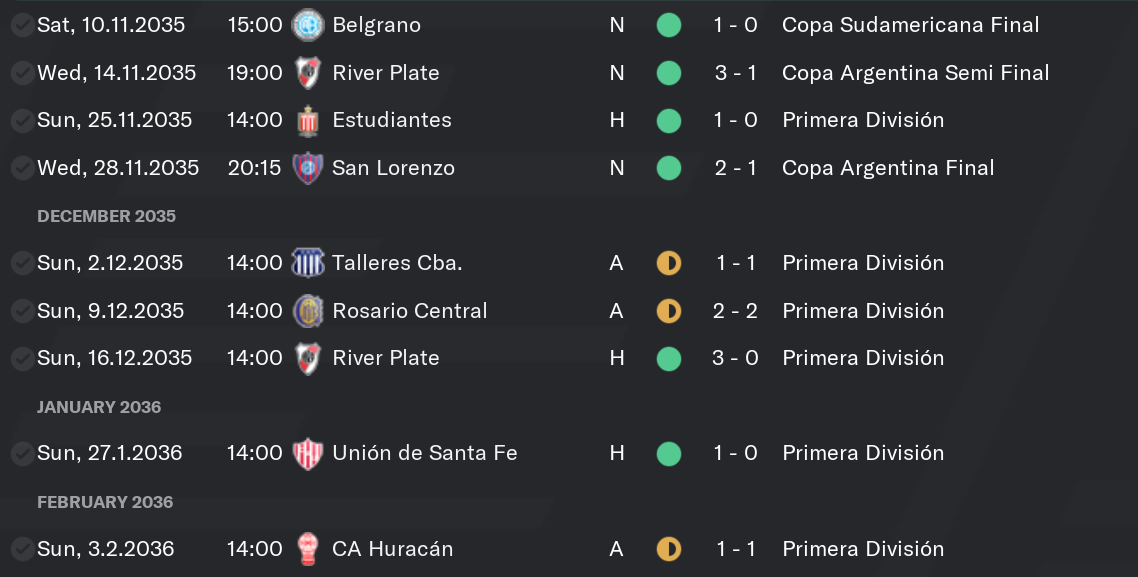Click the CA Huracán balloon badge
This screenshot has width=1138, height=577.
308,549
